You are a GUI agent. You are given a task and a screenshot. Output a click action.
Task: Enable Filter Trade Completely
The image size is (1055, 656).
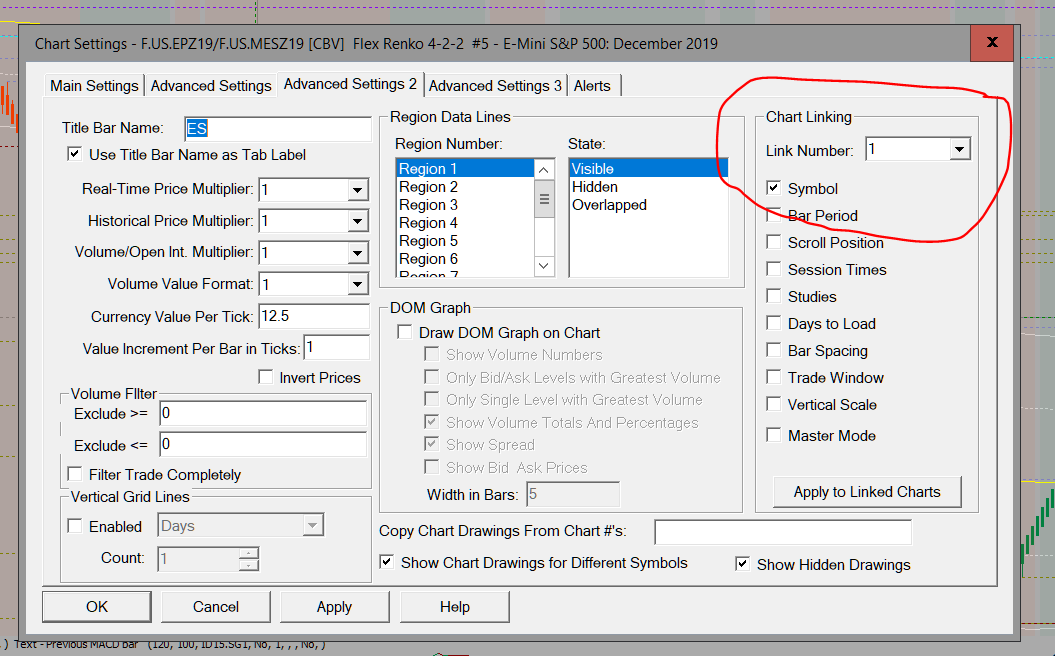[x=75, y=474]
